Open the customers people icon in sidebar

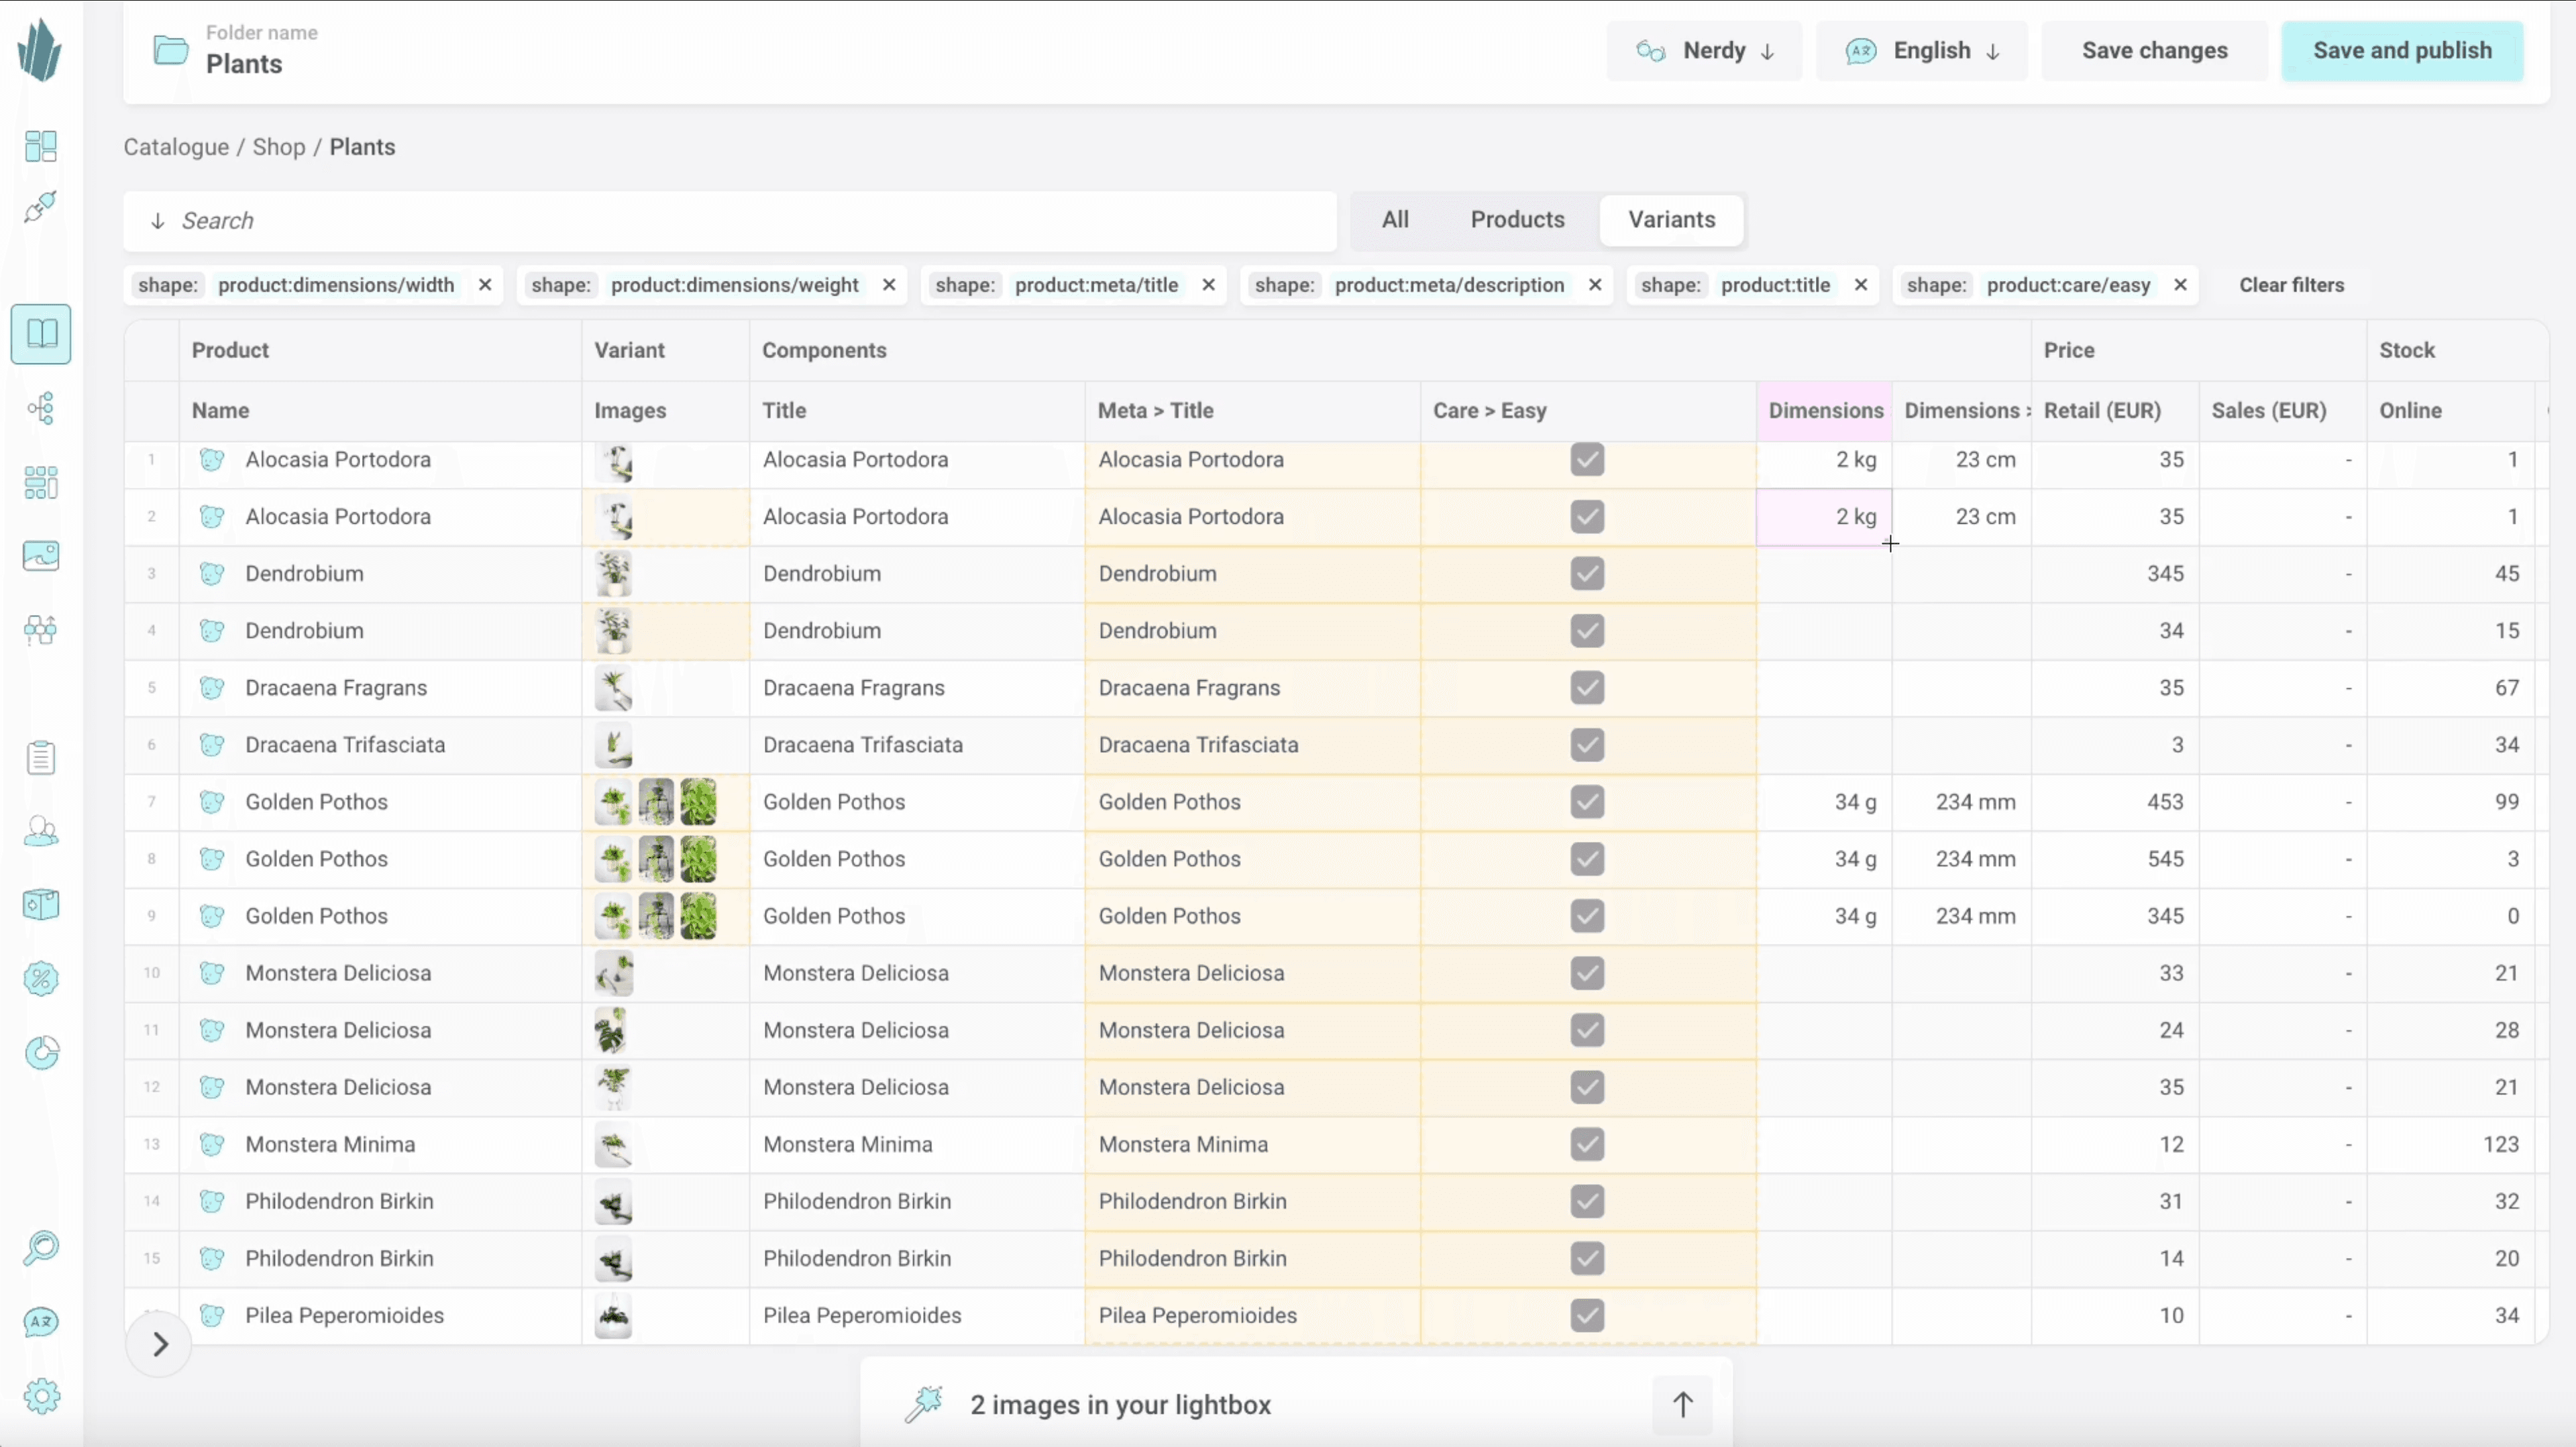(x=41, y=832)
